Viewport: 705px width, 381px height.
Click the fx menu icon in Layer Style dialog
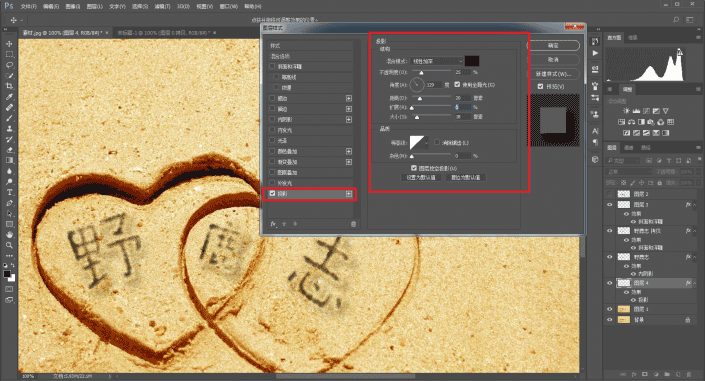coord(272,224)
